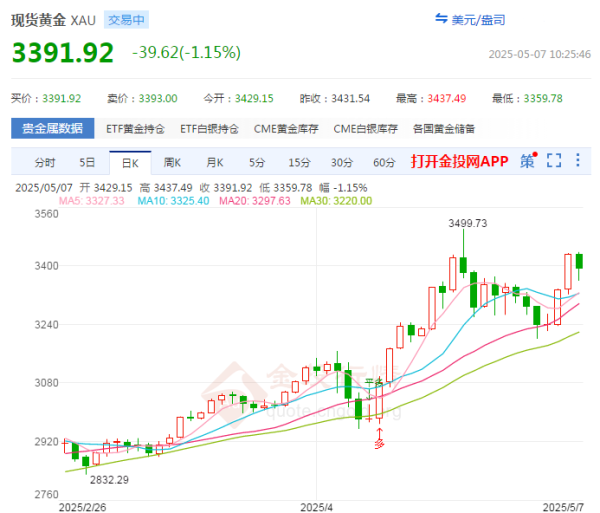Click the 2025/2/26 date axis label

pyautogui.click(x=82, y=507)
